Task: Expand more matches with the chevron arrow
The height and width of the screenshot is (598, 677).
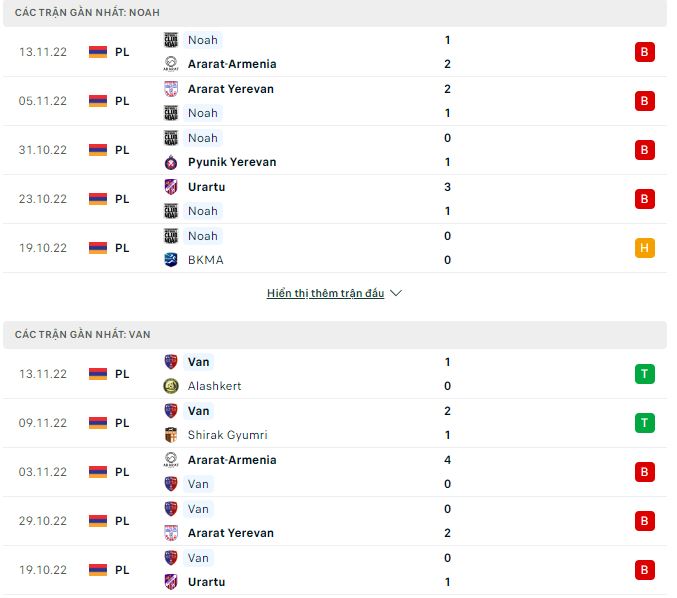Action: click(x=395, y=294)
